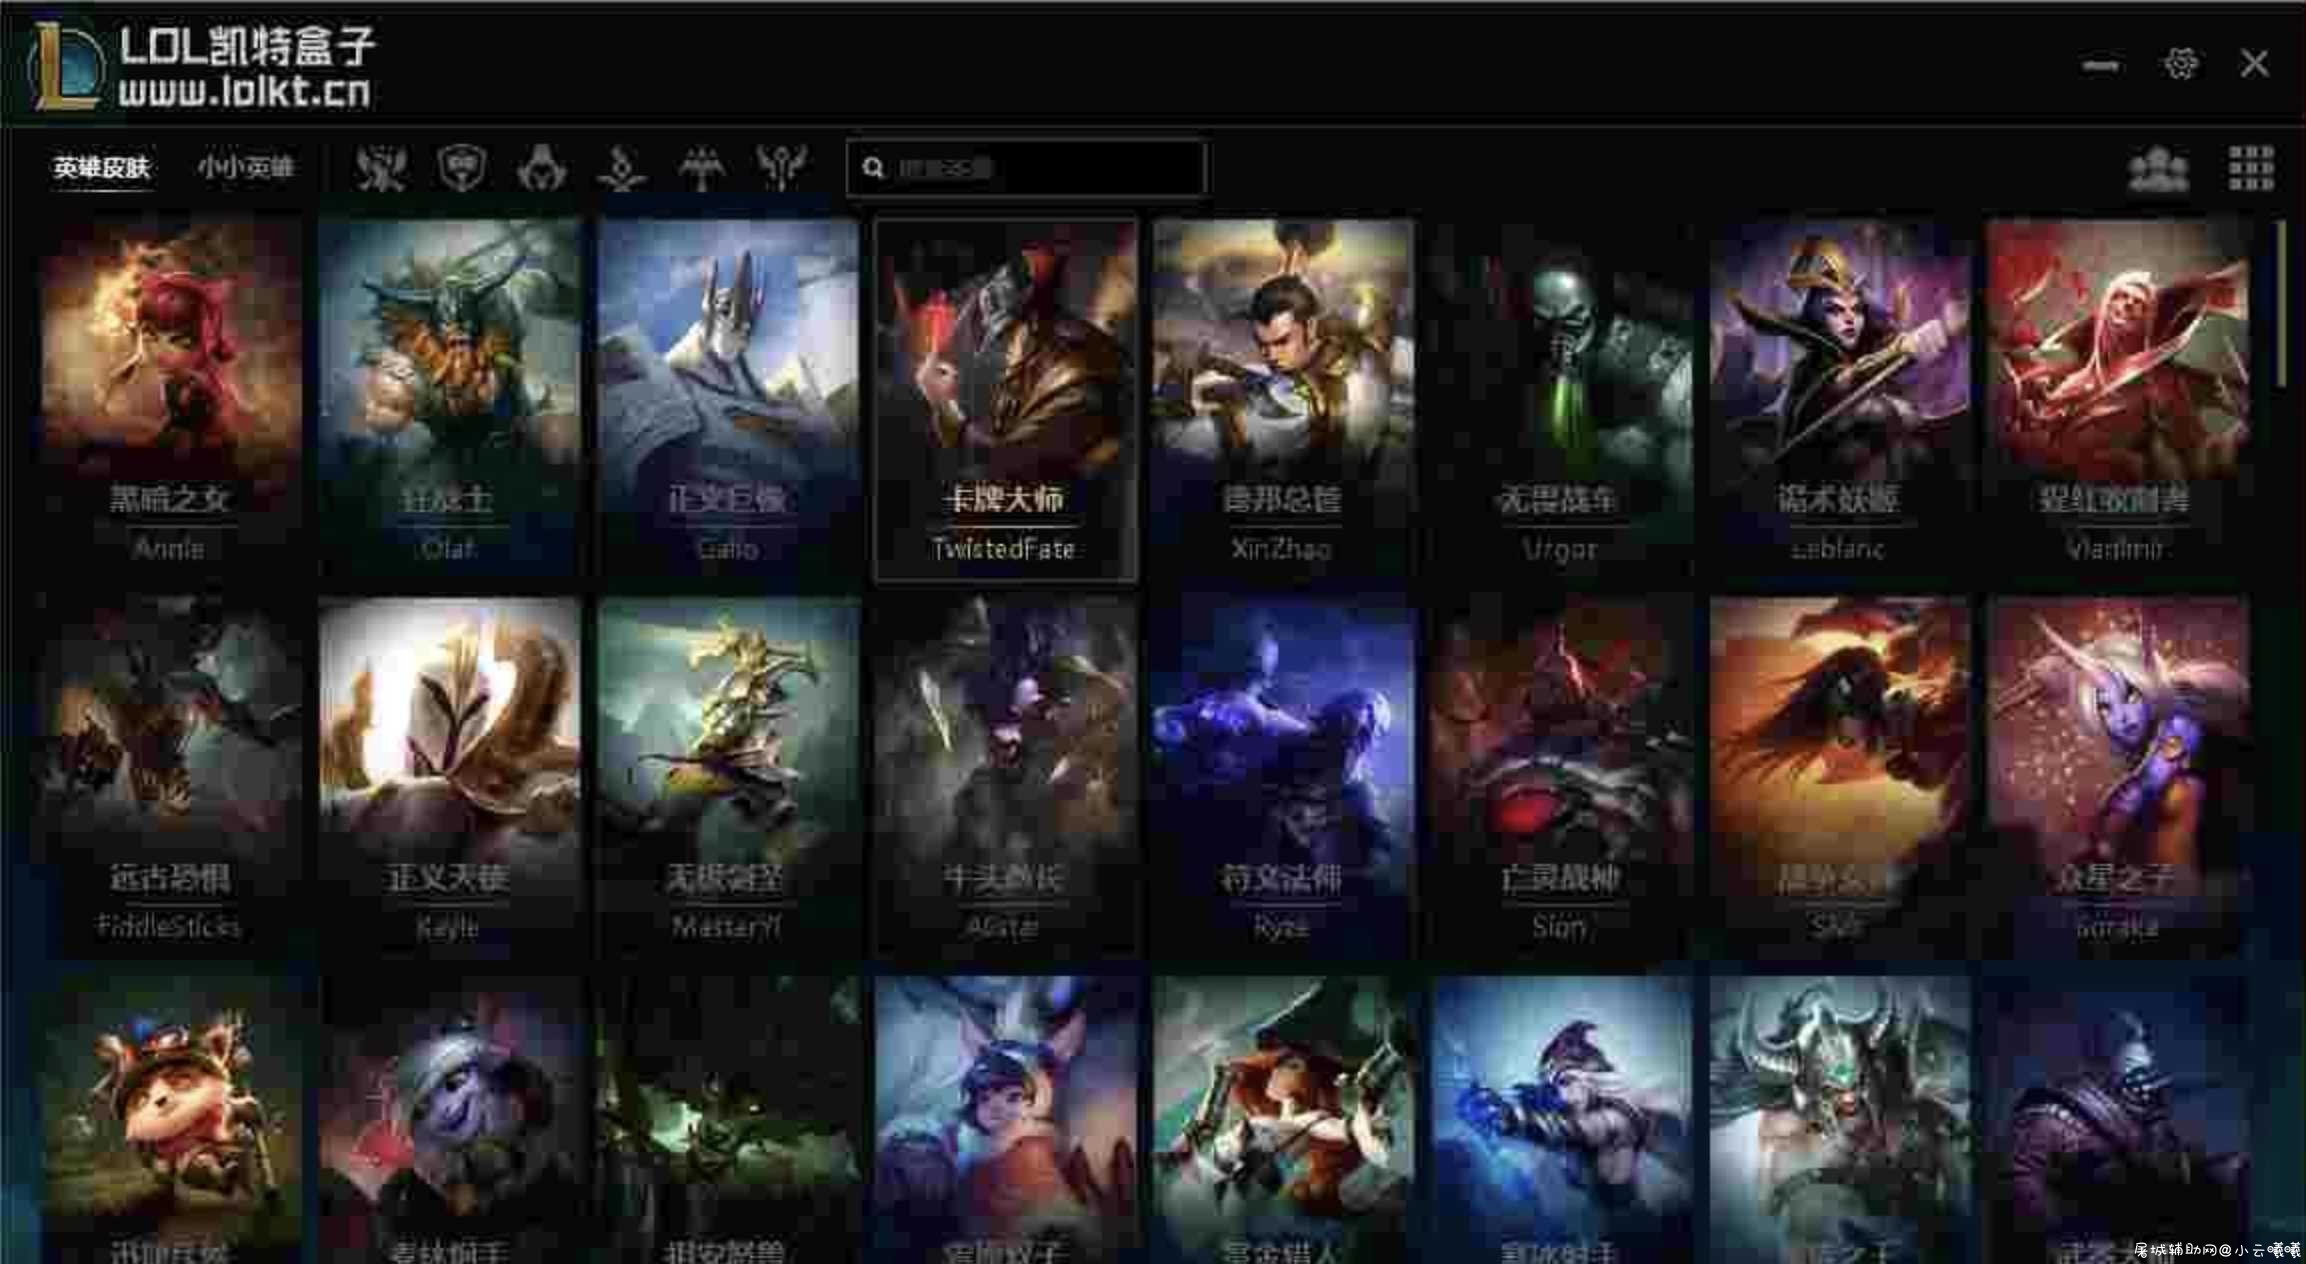Select the Vladimir champion card

pyautogui.click(x=2117, y=398)
